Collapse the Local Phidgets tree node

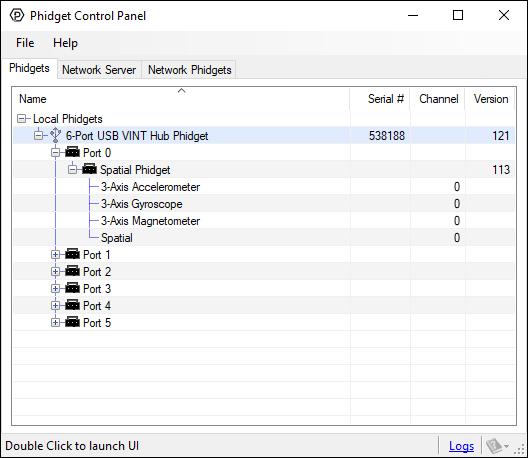pyautogui.click(x=22, y=119)
